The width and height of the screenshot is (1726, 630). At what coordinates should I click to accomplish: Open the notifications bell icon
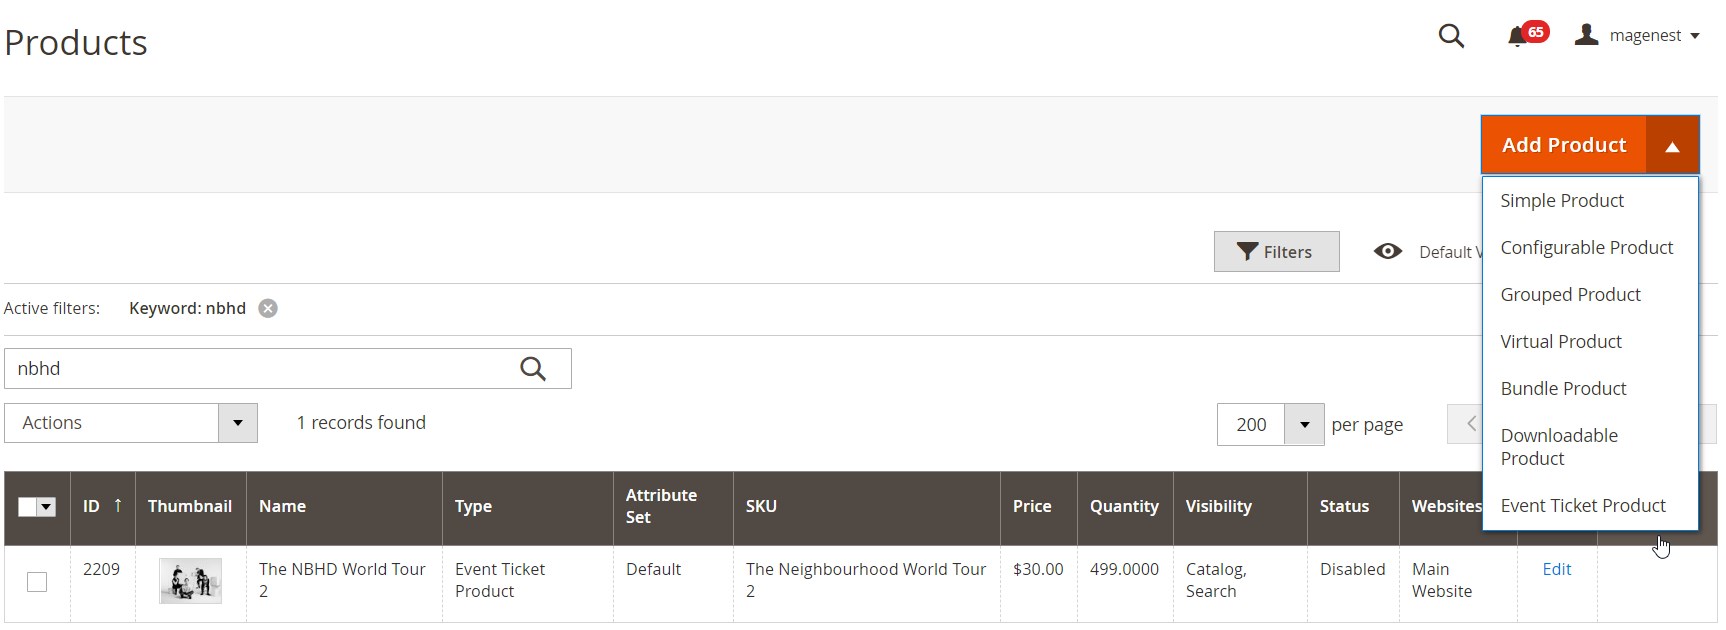coord(1518,37)
